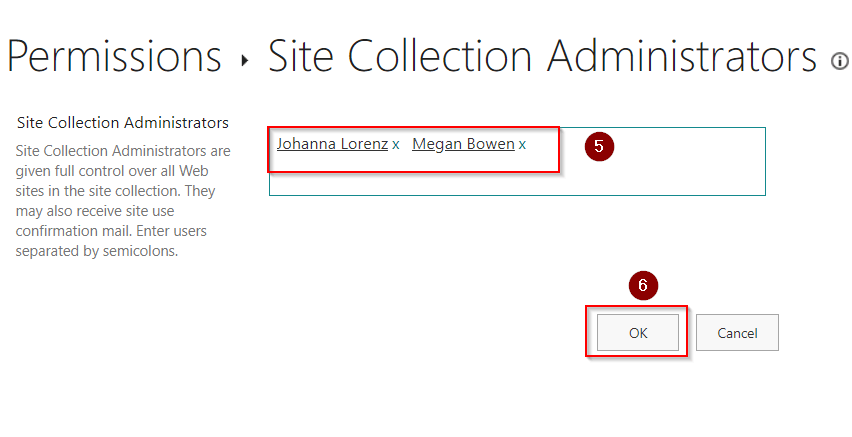Remove Johanna Lorenz with the x icon
The image size is (852, 437).
pyautogui.click(x=396, y=145)
